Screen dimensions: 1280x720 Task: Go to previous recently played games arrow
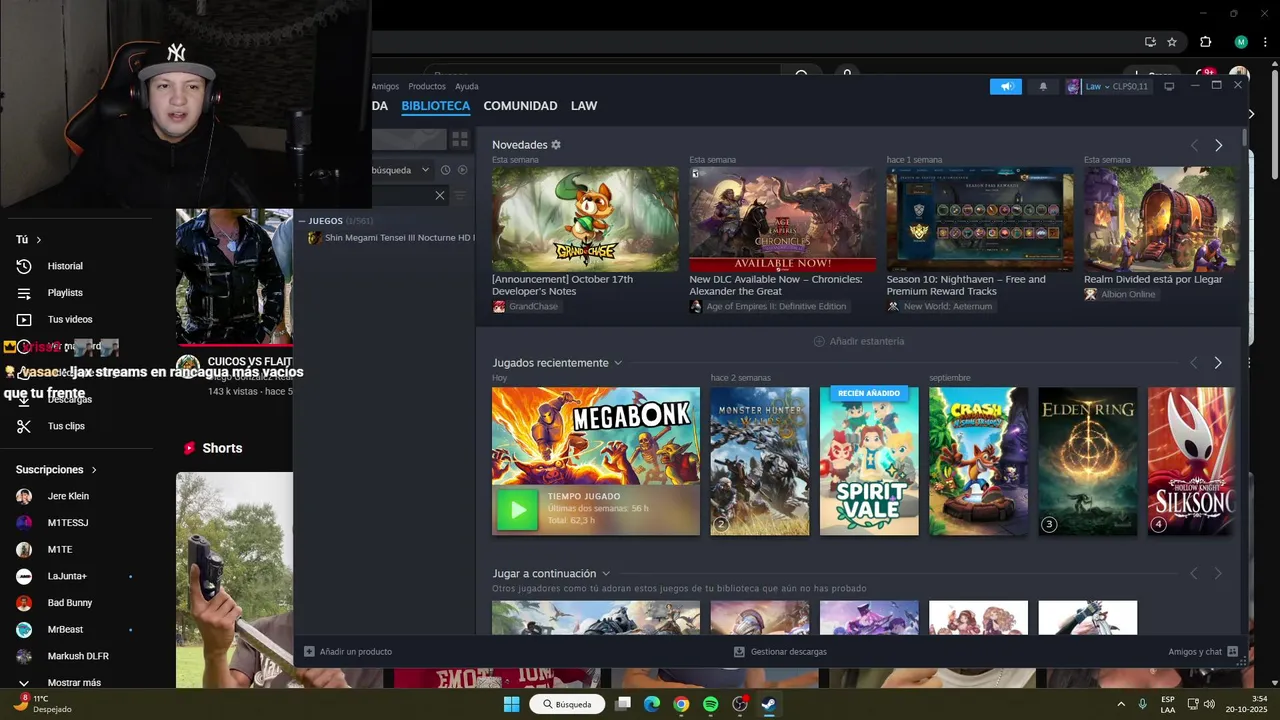pos(1194,363)
